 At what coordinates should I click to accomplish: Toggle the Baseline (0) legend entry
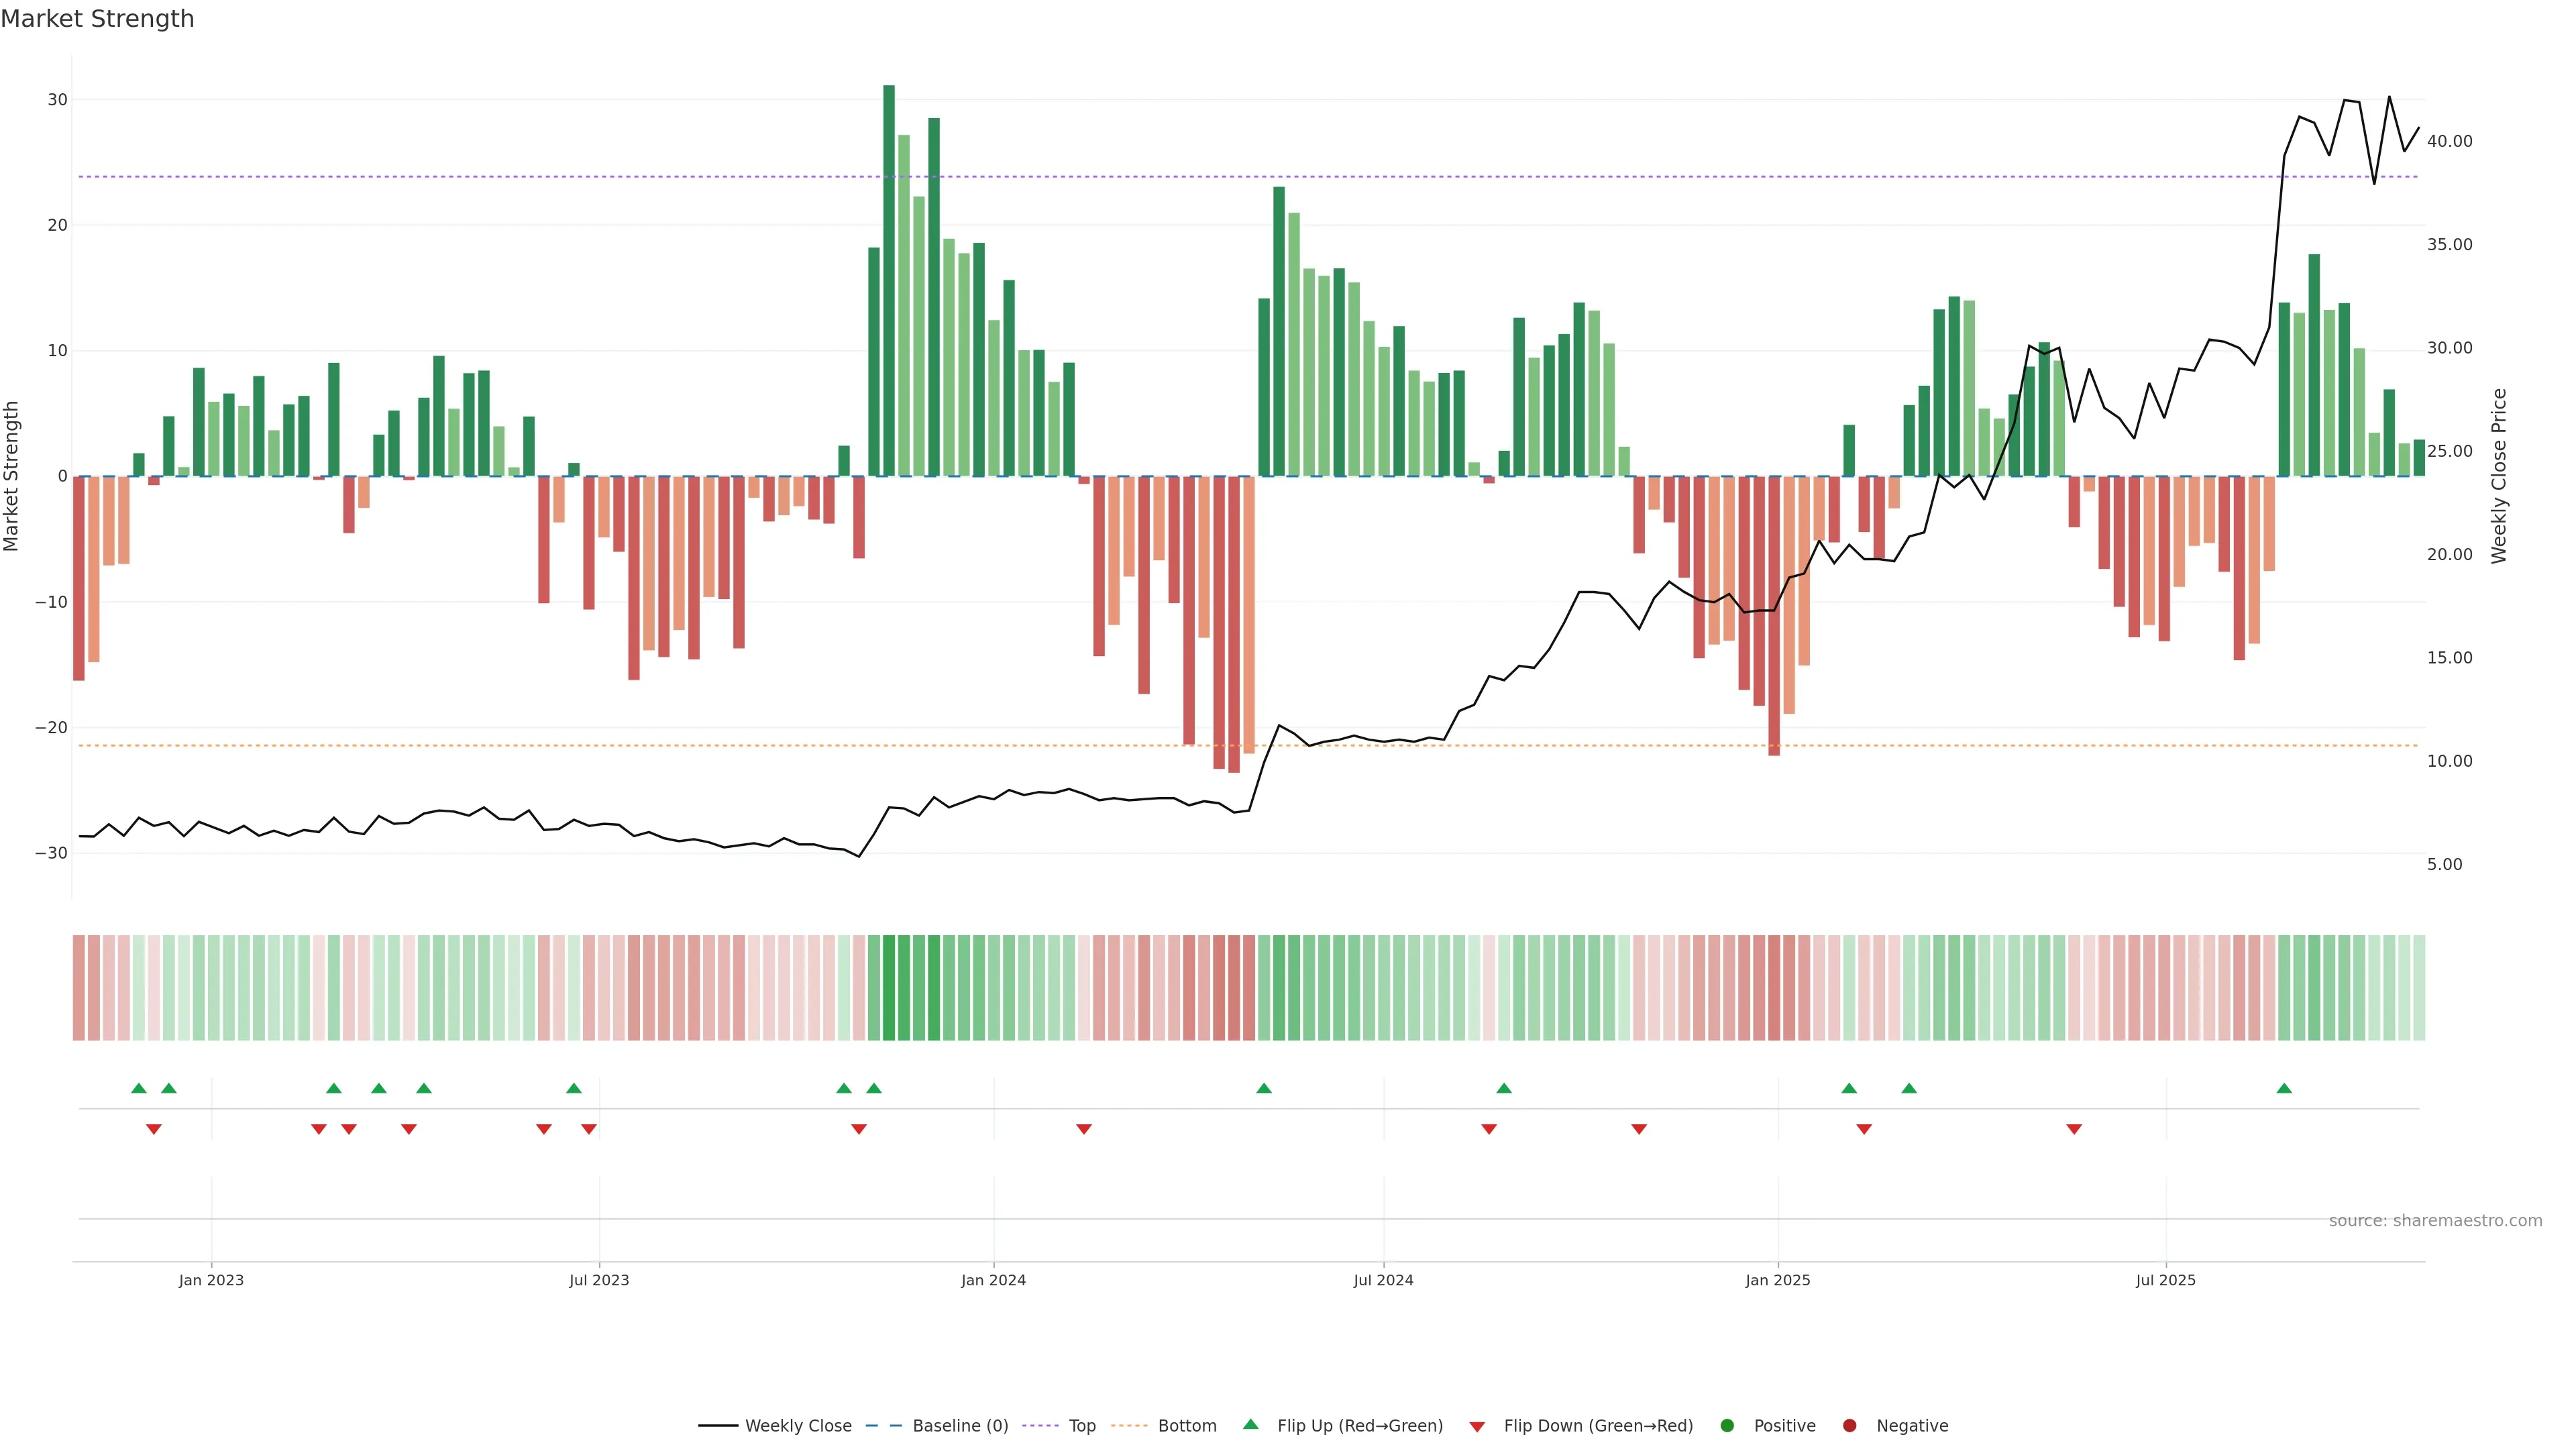coord(960,1426)
